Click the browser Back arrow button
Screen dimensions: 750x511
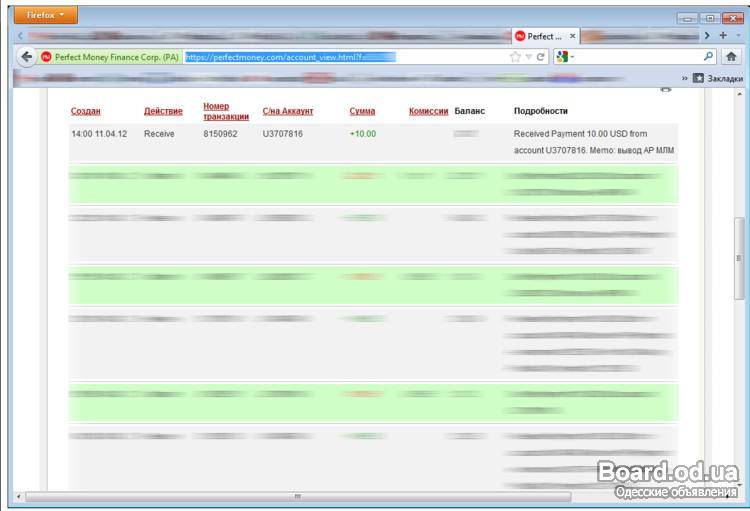[27, 57]
